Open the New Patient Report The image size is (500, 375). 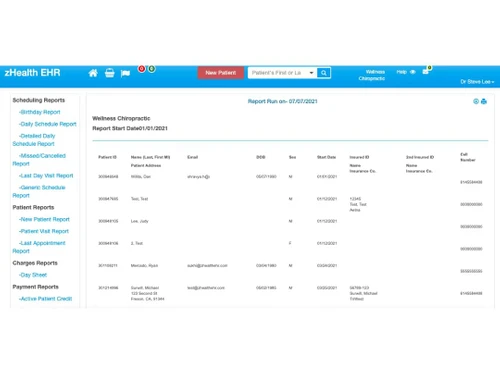[44, 219]
